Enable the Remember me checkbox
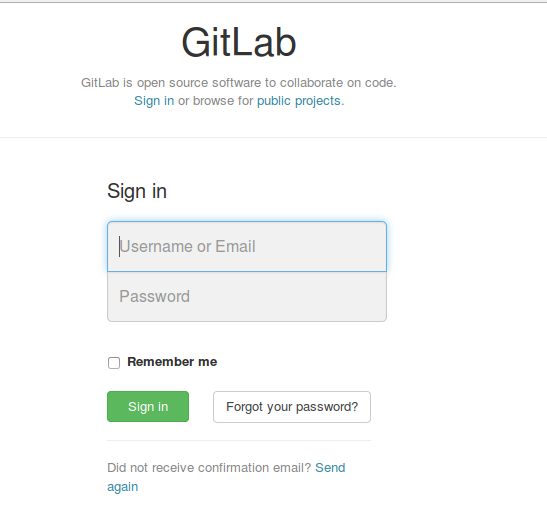This screenshot has height=526, width=547. click(x=114, y=362)
